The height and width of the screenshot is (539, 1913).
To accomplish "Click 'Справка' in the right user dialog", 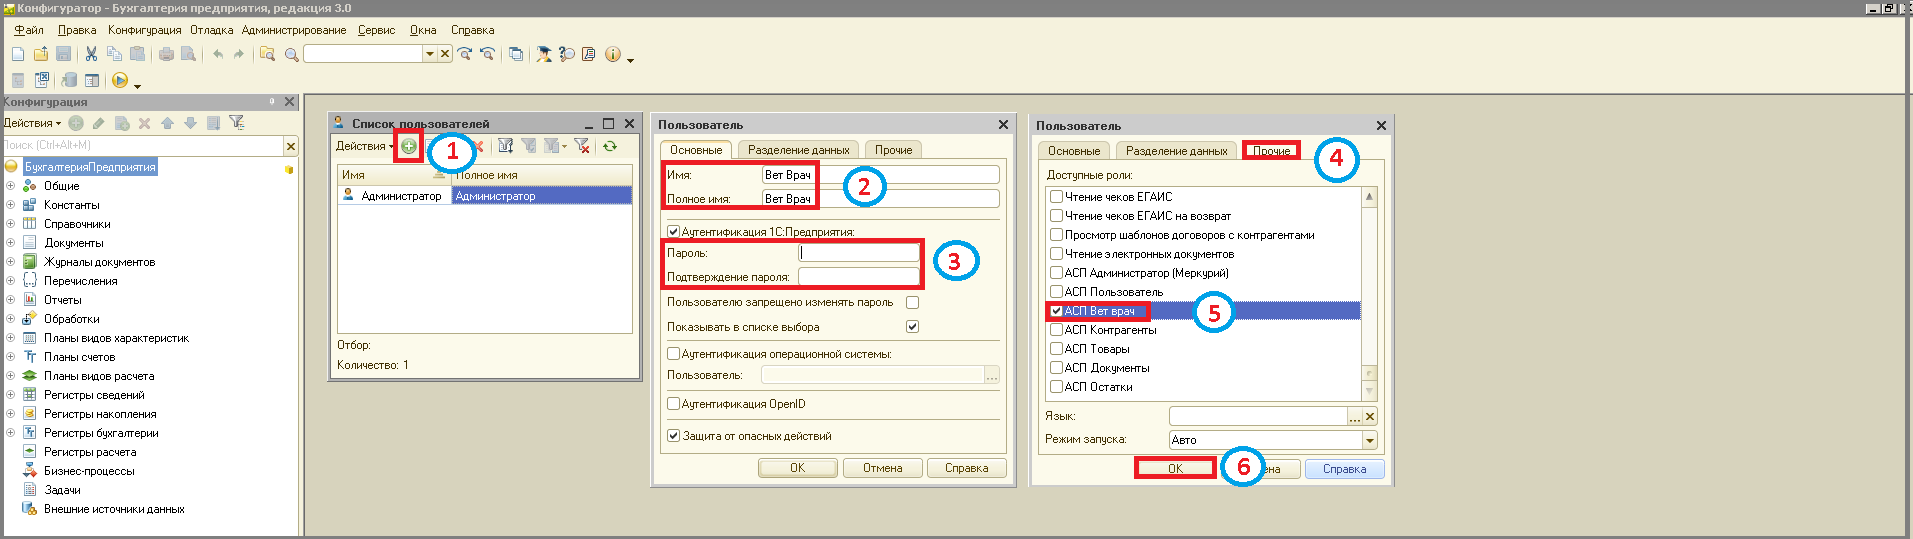I will 1344,469.
